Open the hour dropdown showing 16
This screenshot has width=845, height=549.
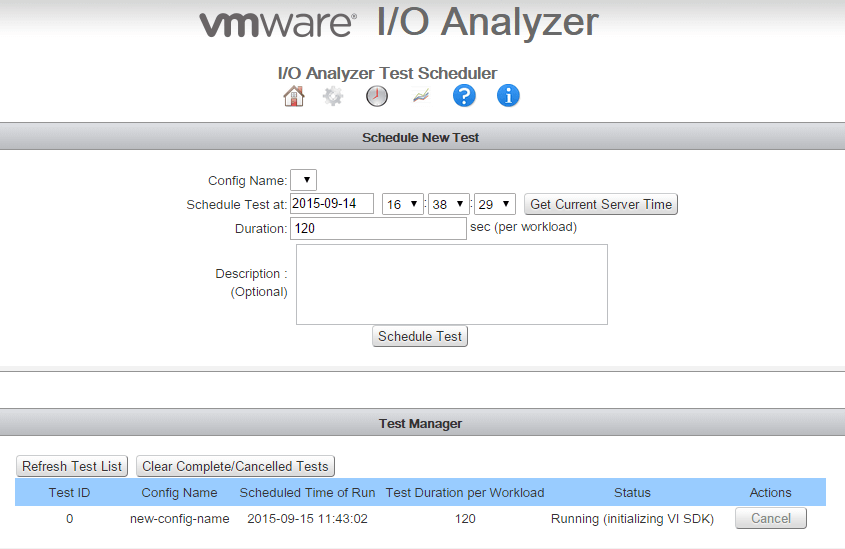pos(403,204)
